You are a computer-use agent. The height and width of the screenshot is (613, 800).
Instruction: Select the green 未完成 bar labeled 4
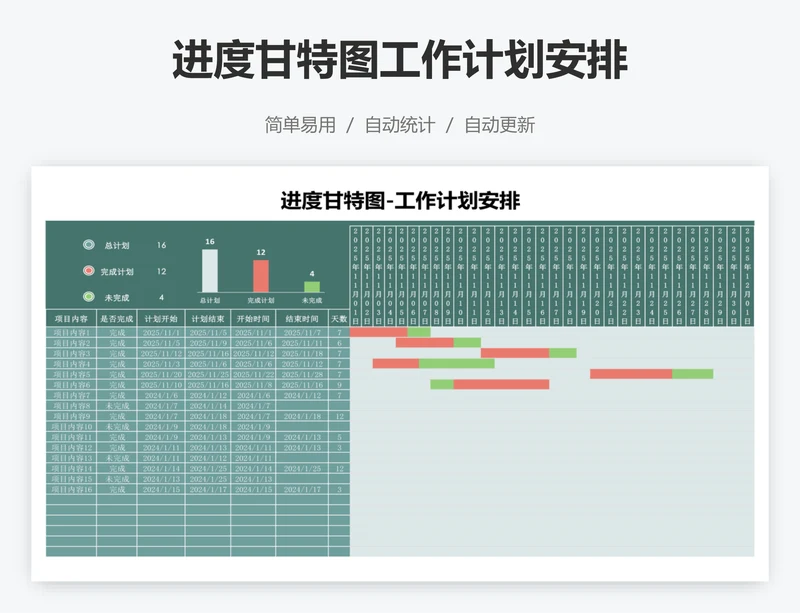[312, 287]
